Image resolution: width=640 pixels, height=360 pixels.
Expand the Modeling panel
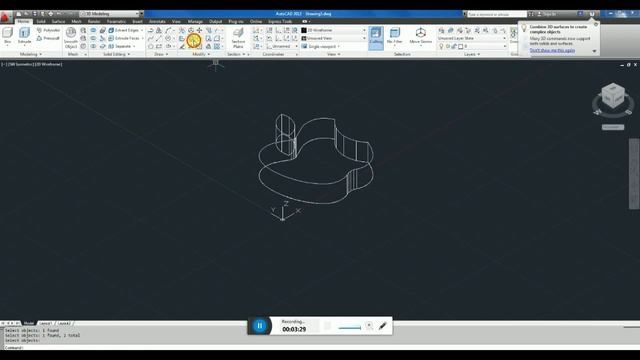(x=31, y=54)
